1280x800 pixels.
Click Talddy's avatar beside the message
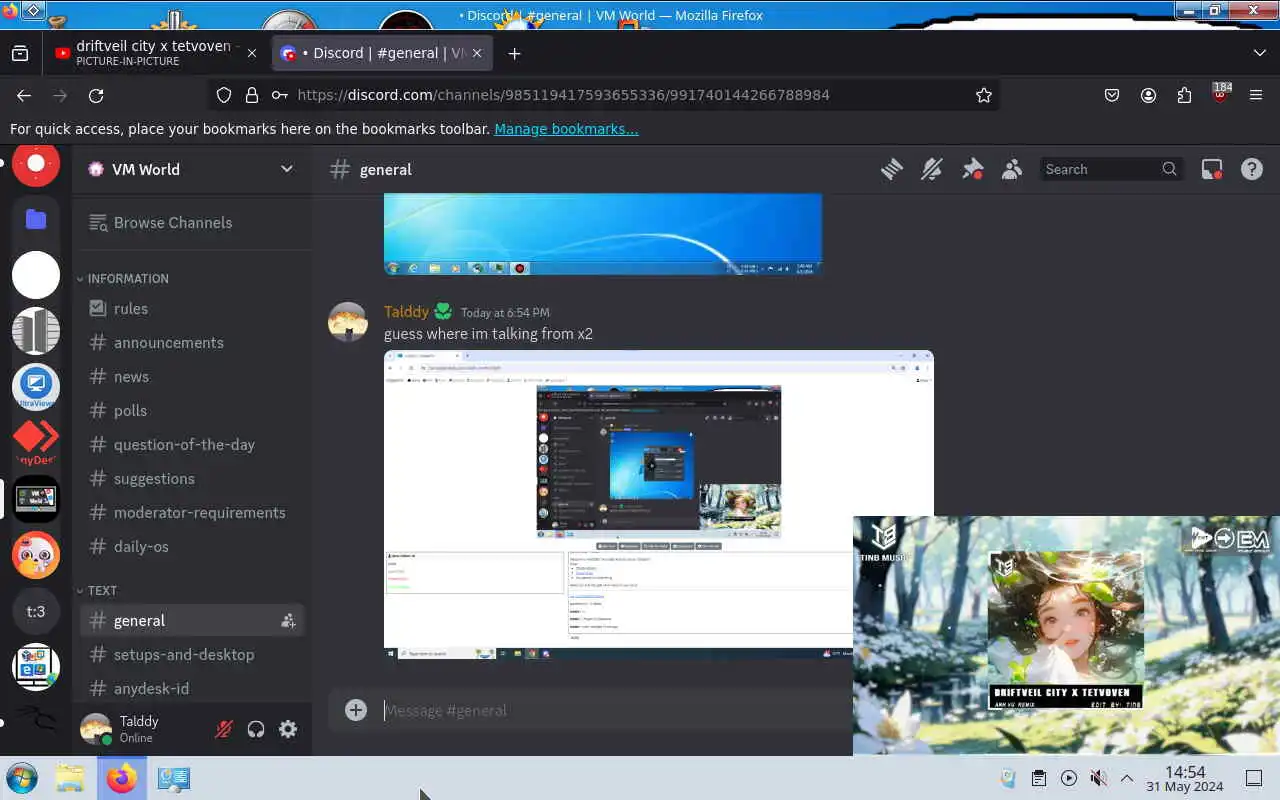pyautogui.click(x=348, y=322)
